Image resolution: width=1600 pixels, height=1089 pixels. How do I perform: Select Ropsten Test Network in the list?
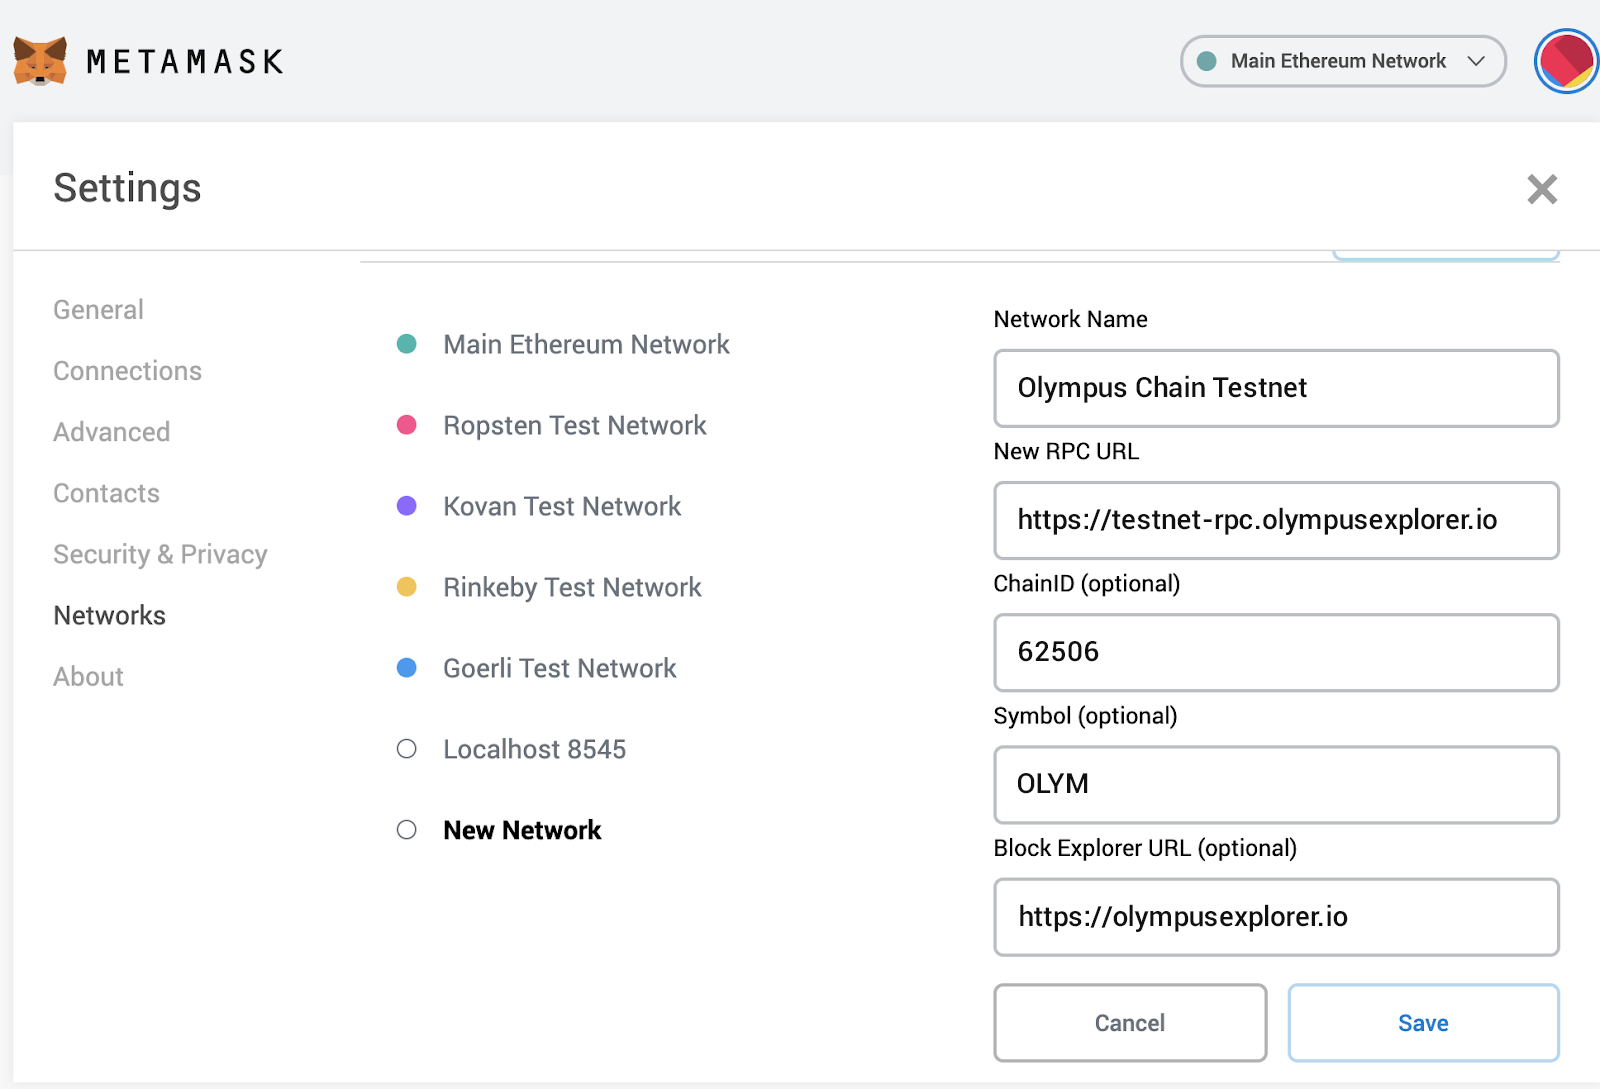(574, 425)
